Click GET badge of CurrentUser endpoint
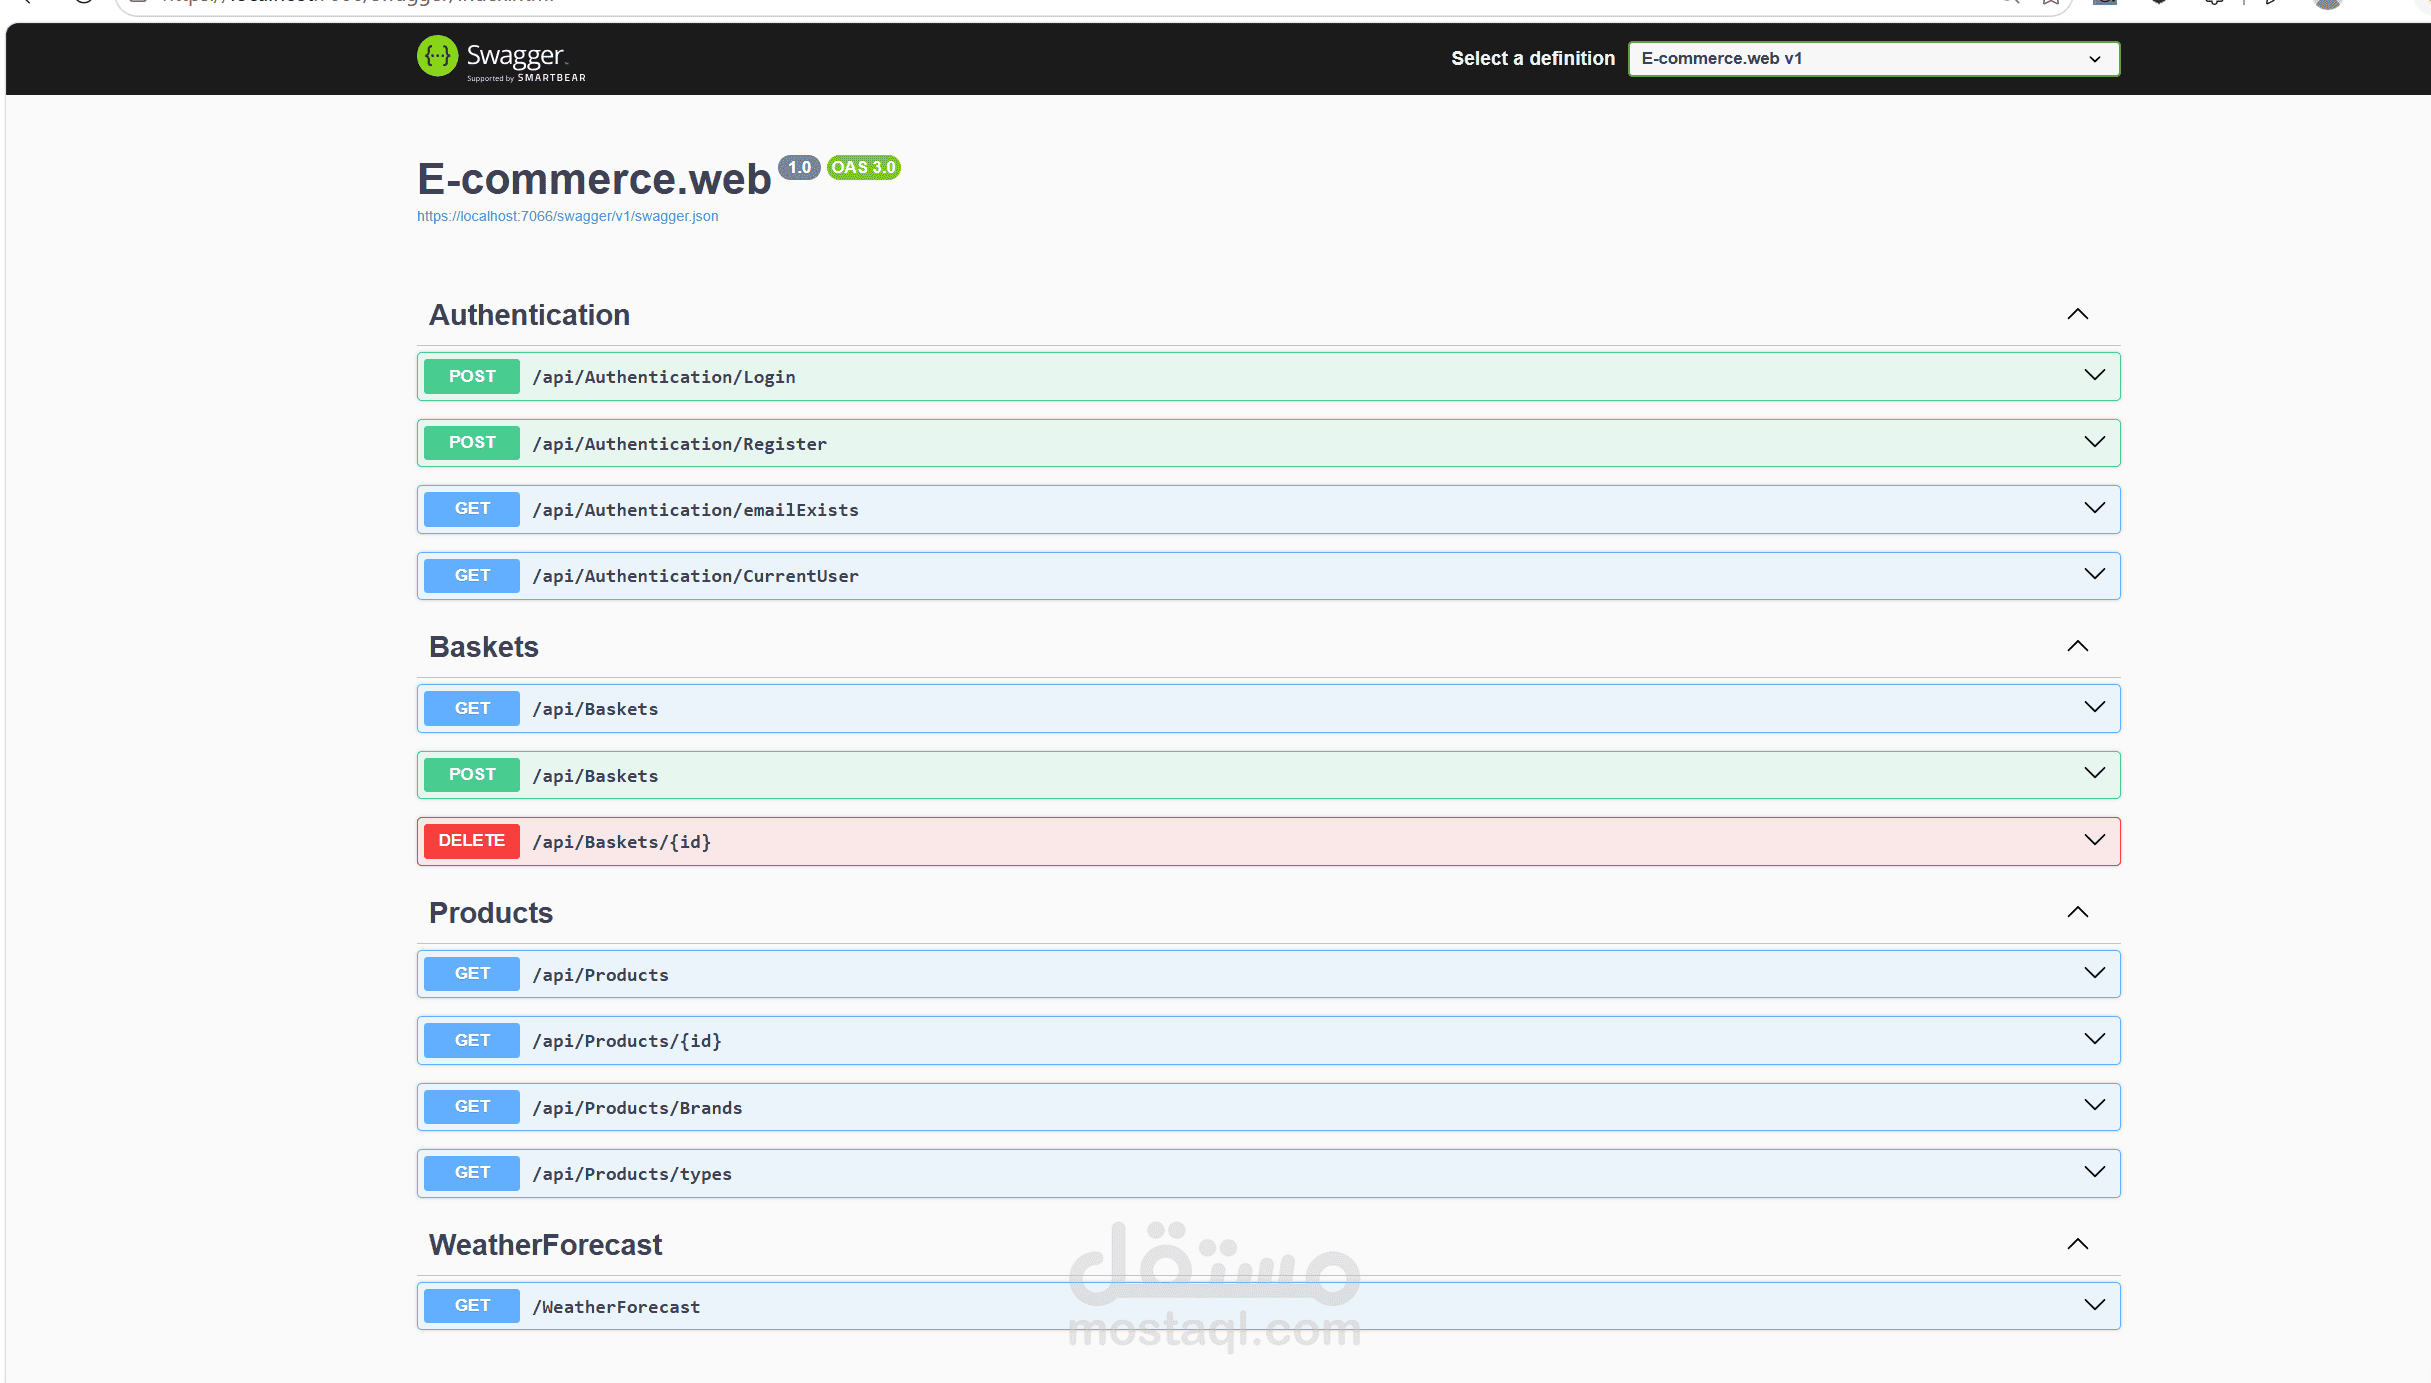 (472, 575)
